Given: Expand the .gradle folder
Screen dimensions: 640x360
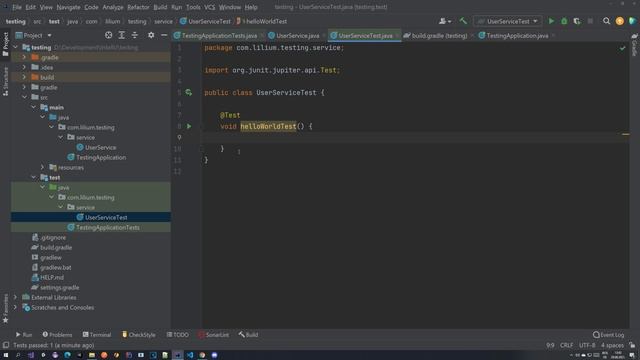Looking at the screenshot, I should pyautogui.click(x=24, y=58).
